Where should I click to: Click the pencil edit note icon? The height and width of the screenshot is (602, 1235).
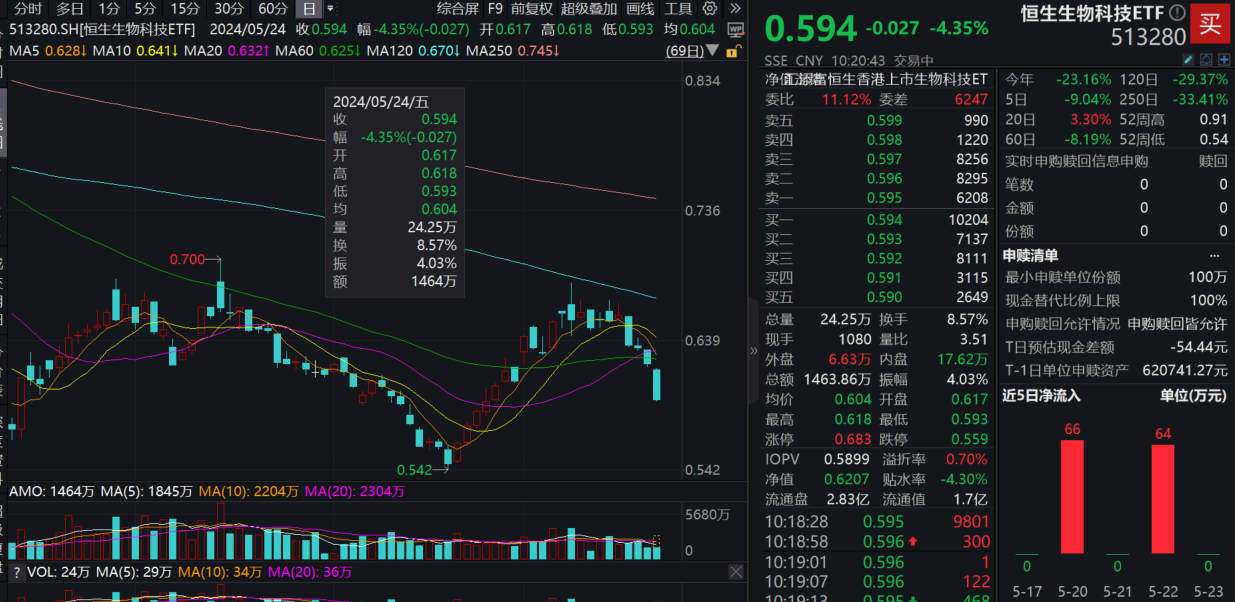(1187, 60)
